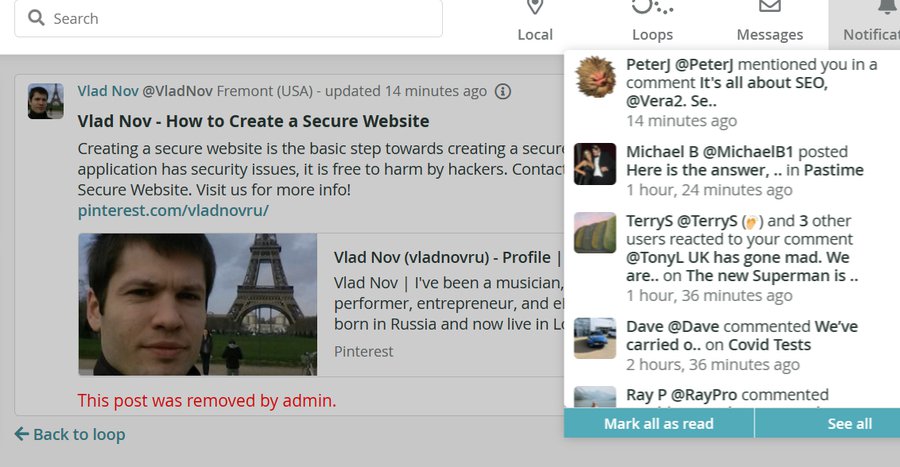This screenshot has width=900, height=467.
Task: Click the search magnifier icon
Action: tap(36, 18)
